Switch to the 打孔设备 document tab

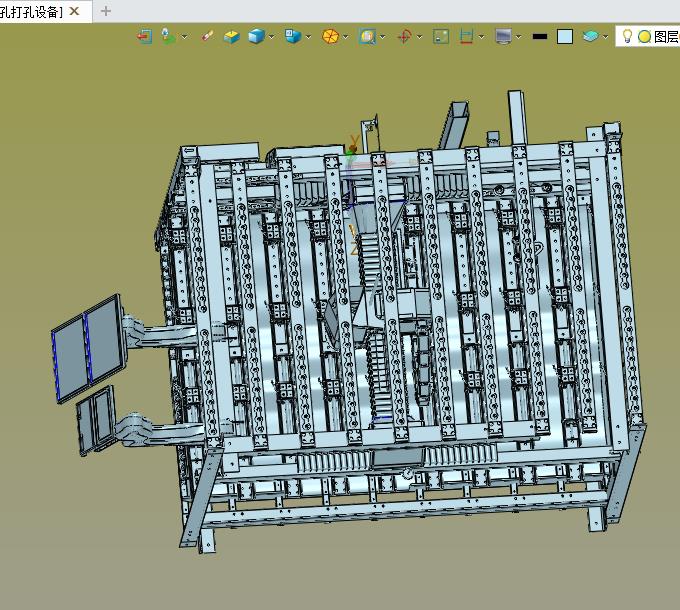31,12
